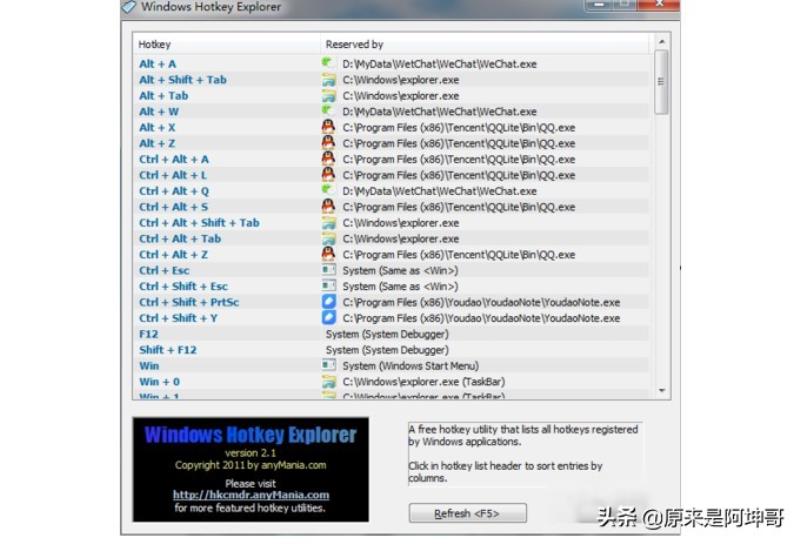Click the WeChat icon in Ctrl + Alt + Q row
This screenshot has width=800, height=544.
click(x=328, y=190)
